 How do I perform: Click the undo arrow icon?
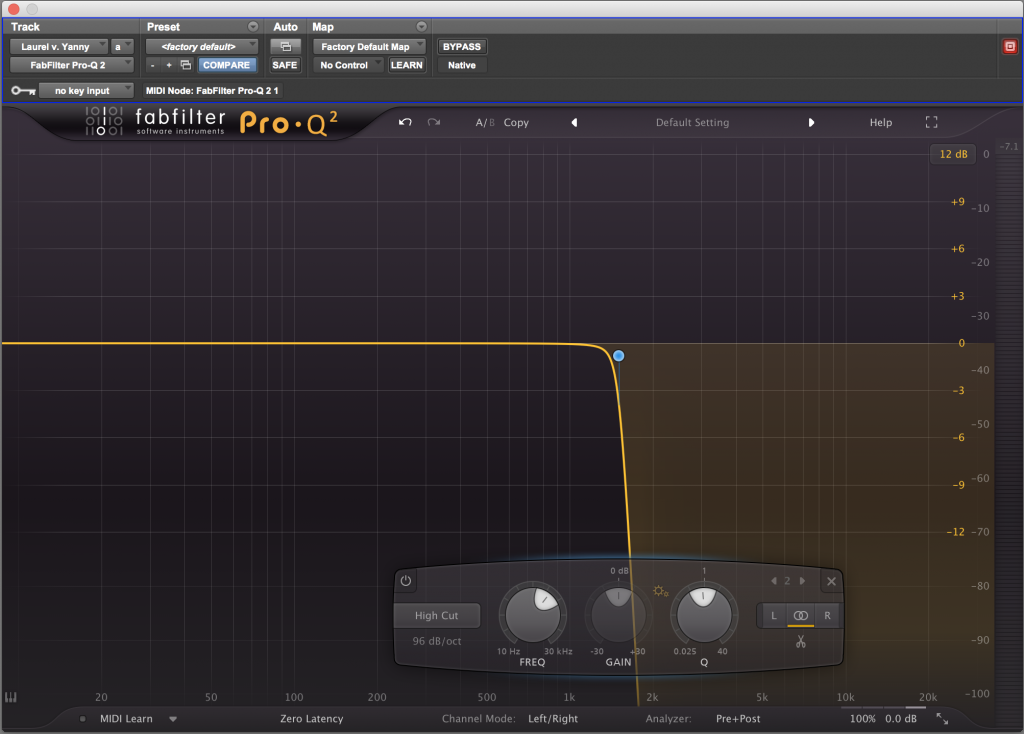(405, 122)
